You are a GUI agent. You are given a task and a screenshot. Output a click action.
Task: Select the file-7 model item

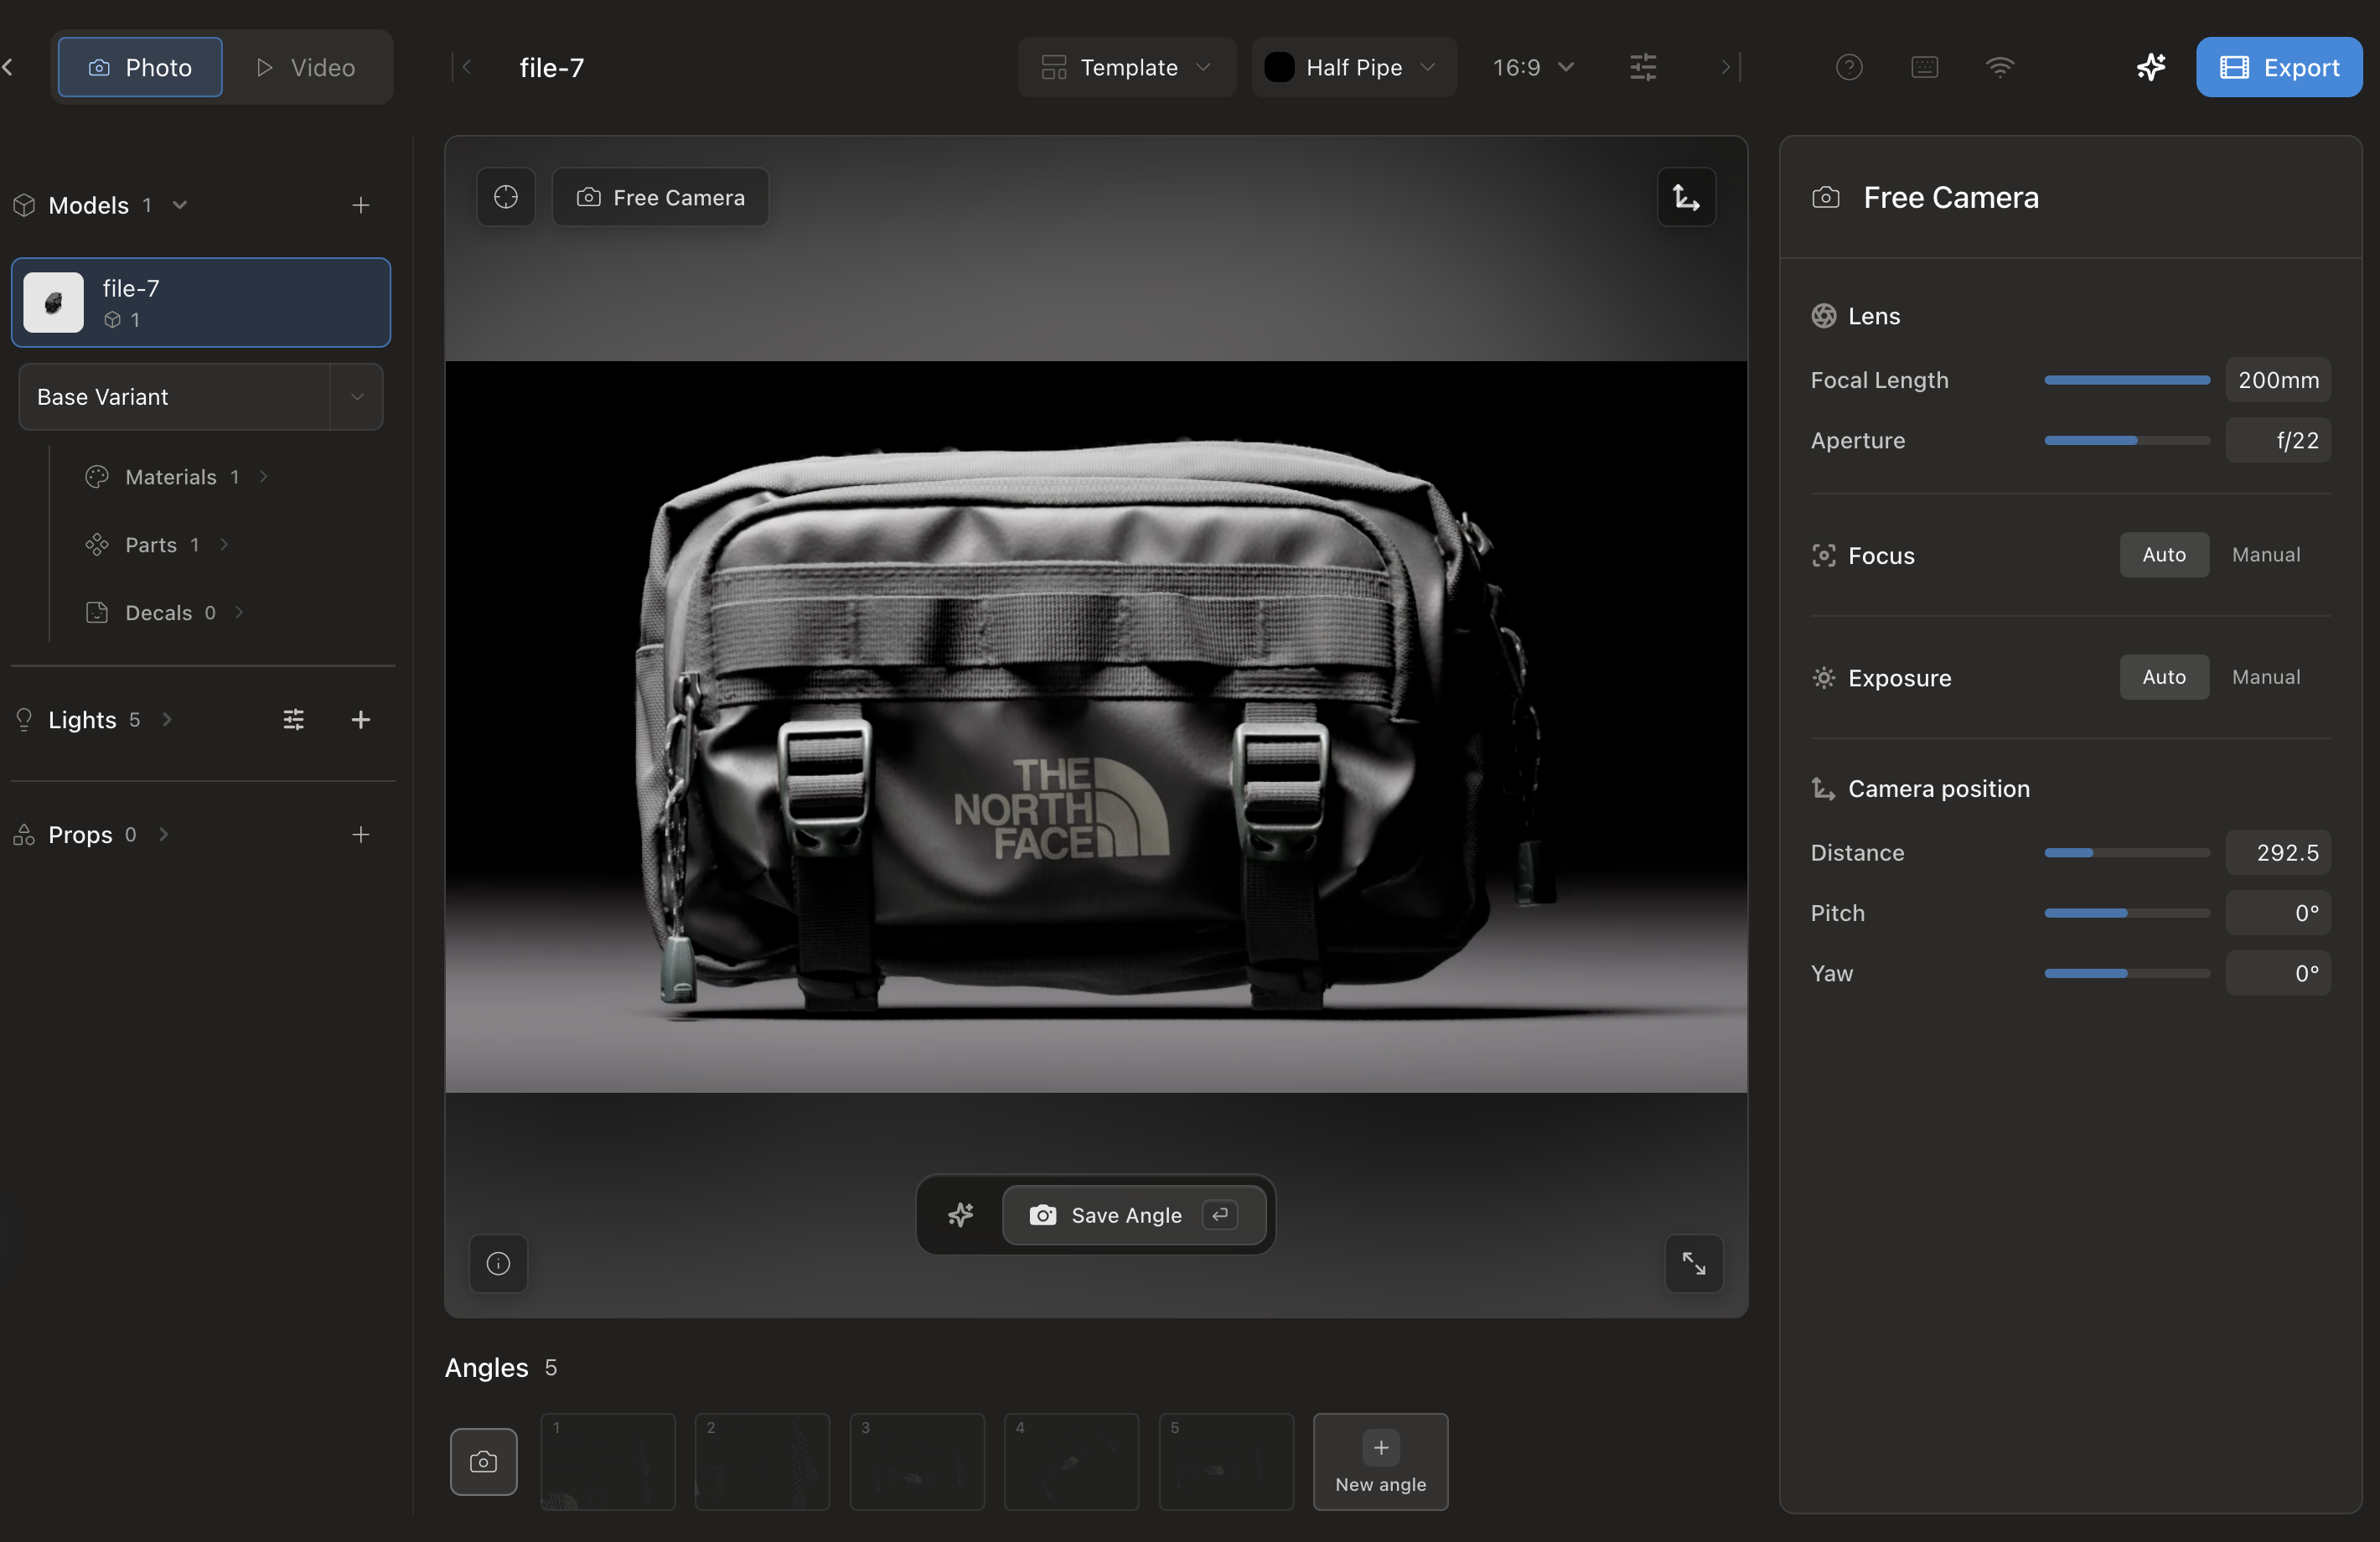[x=201, y=303]
